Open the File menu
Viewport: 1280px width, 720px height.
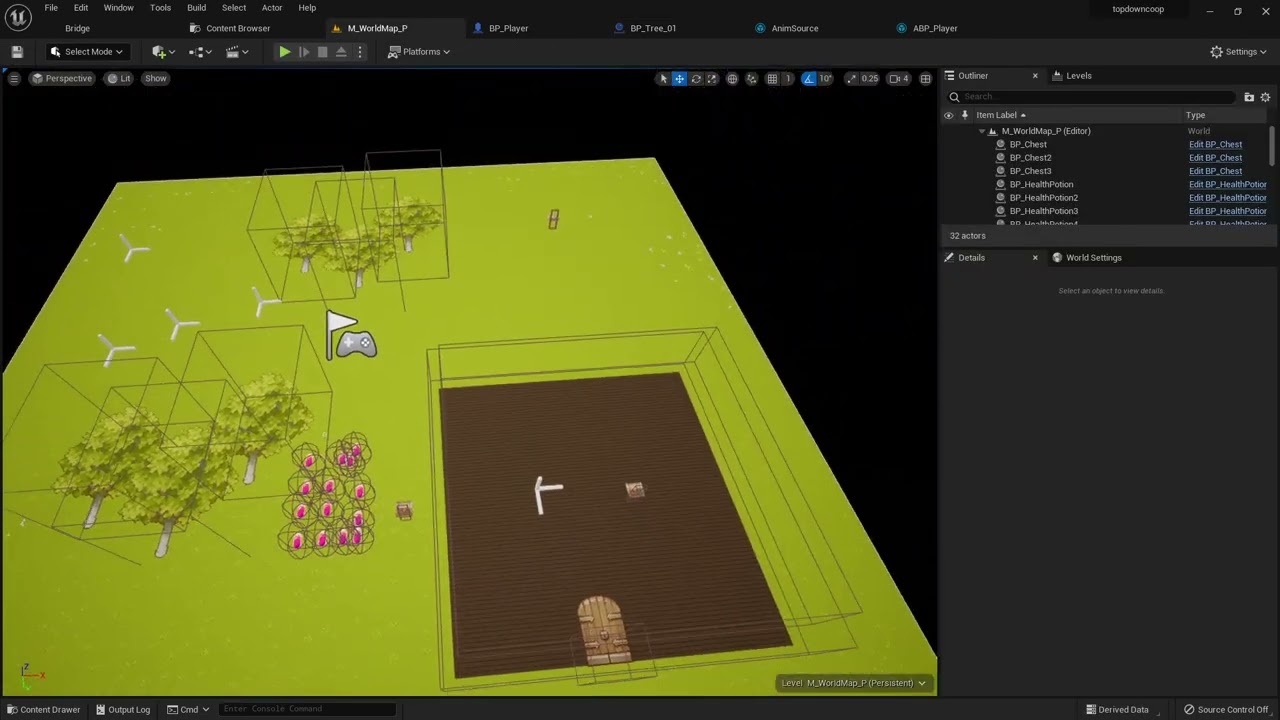coord(51,8)
